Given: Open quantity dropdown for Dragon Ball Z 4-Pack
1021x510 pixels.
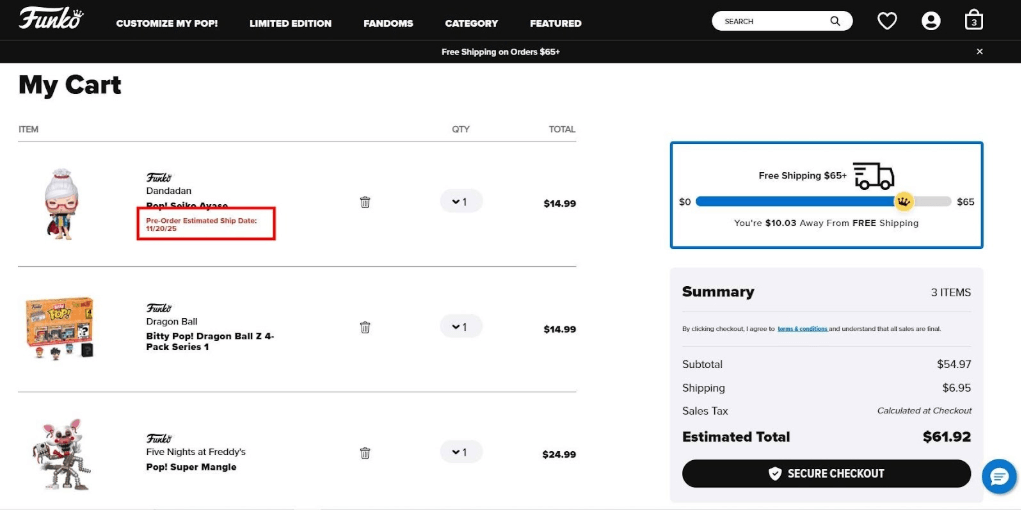Looking at the screenshot, I should click(461, 326).
